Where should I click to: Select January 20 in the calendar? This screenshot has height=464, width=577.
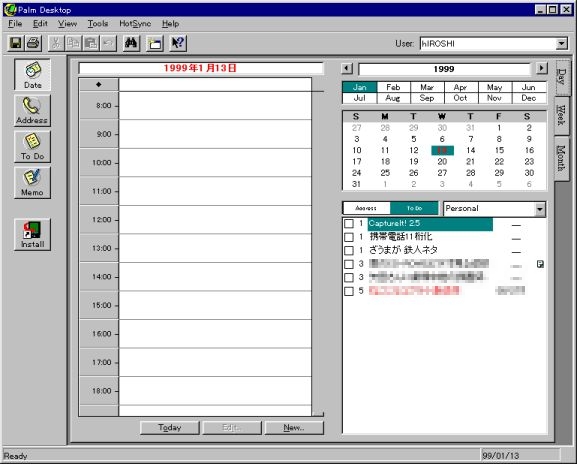442,162
